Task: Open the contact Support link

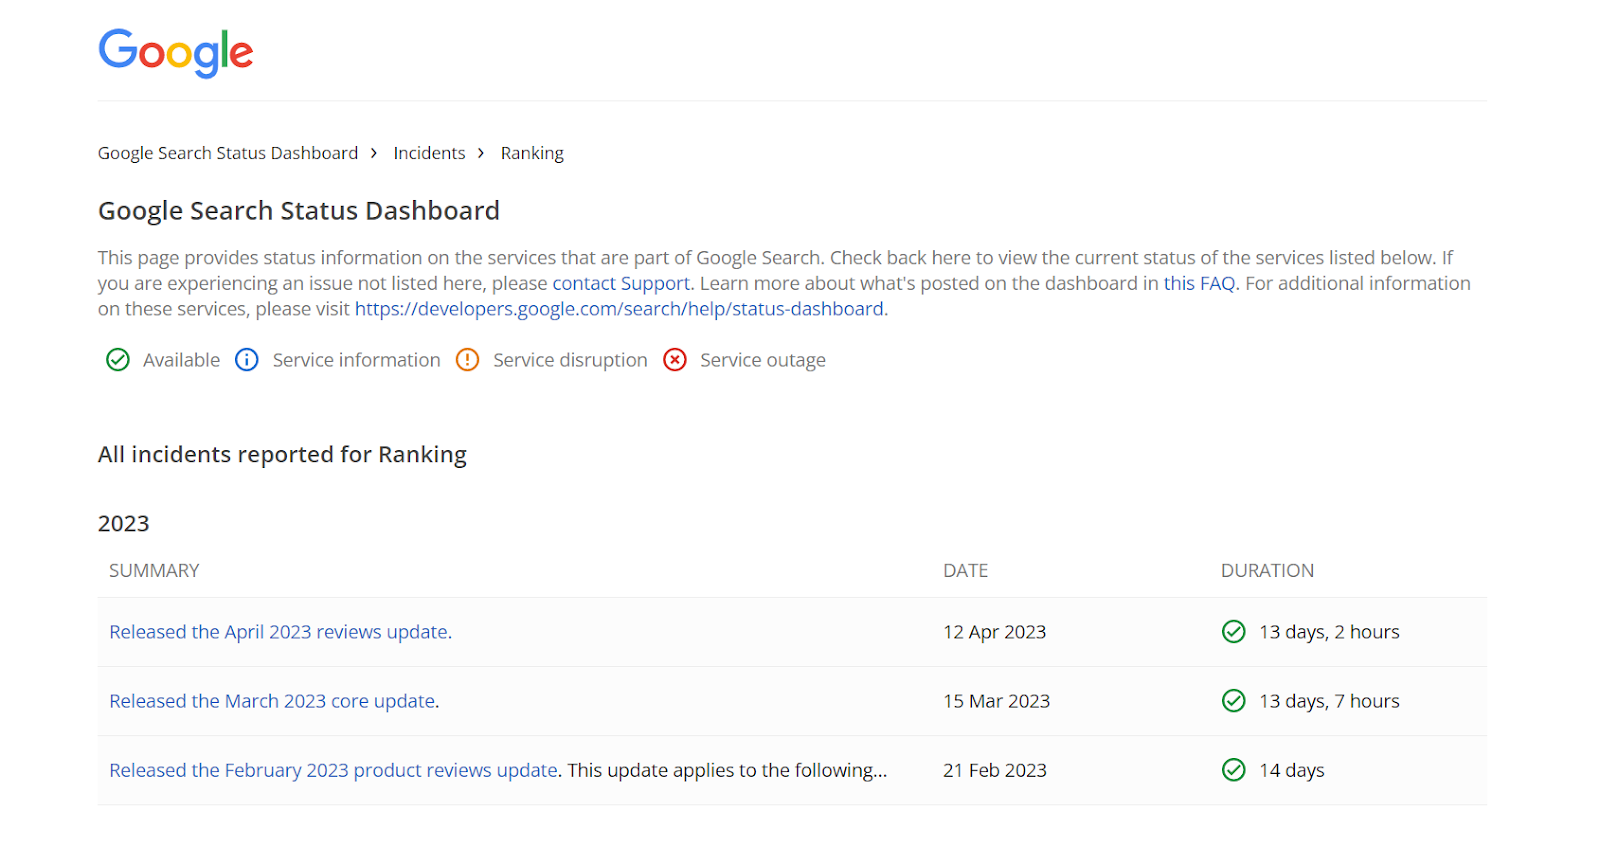Action: tap(620, 284)
